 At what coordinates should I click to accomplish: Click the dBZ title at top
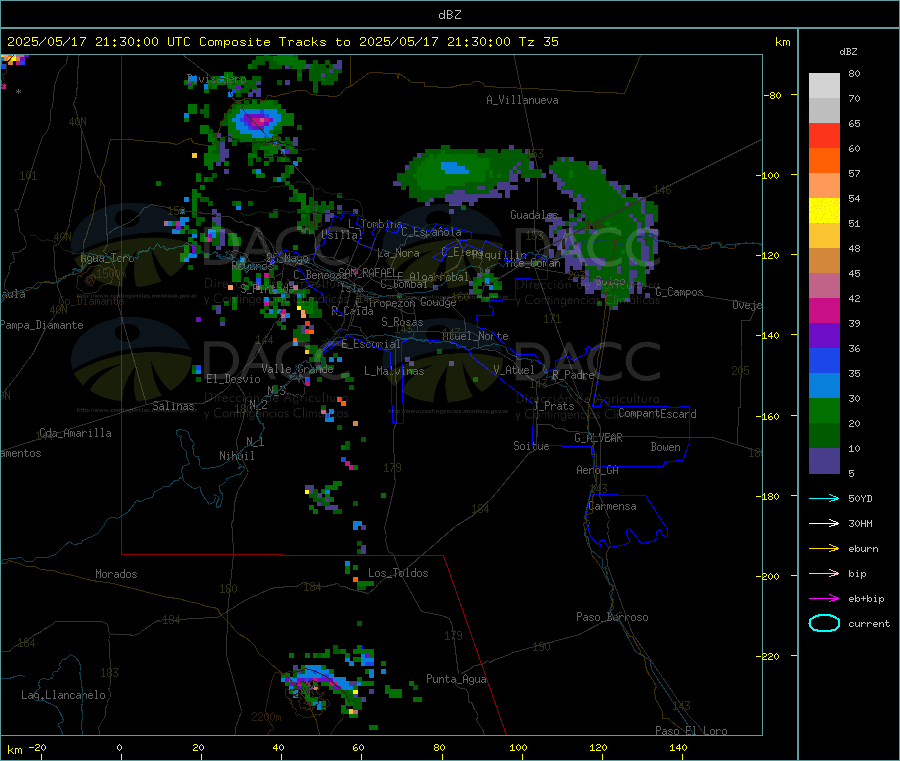pyautogui.click(x=449, y=15)
